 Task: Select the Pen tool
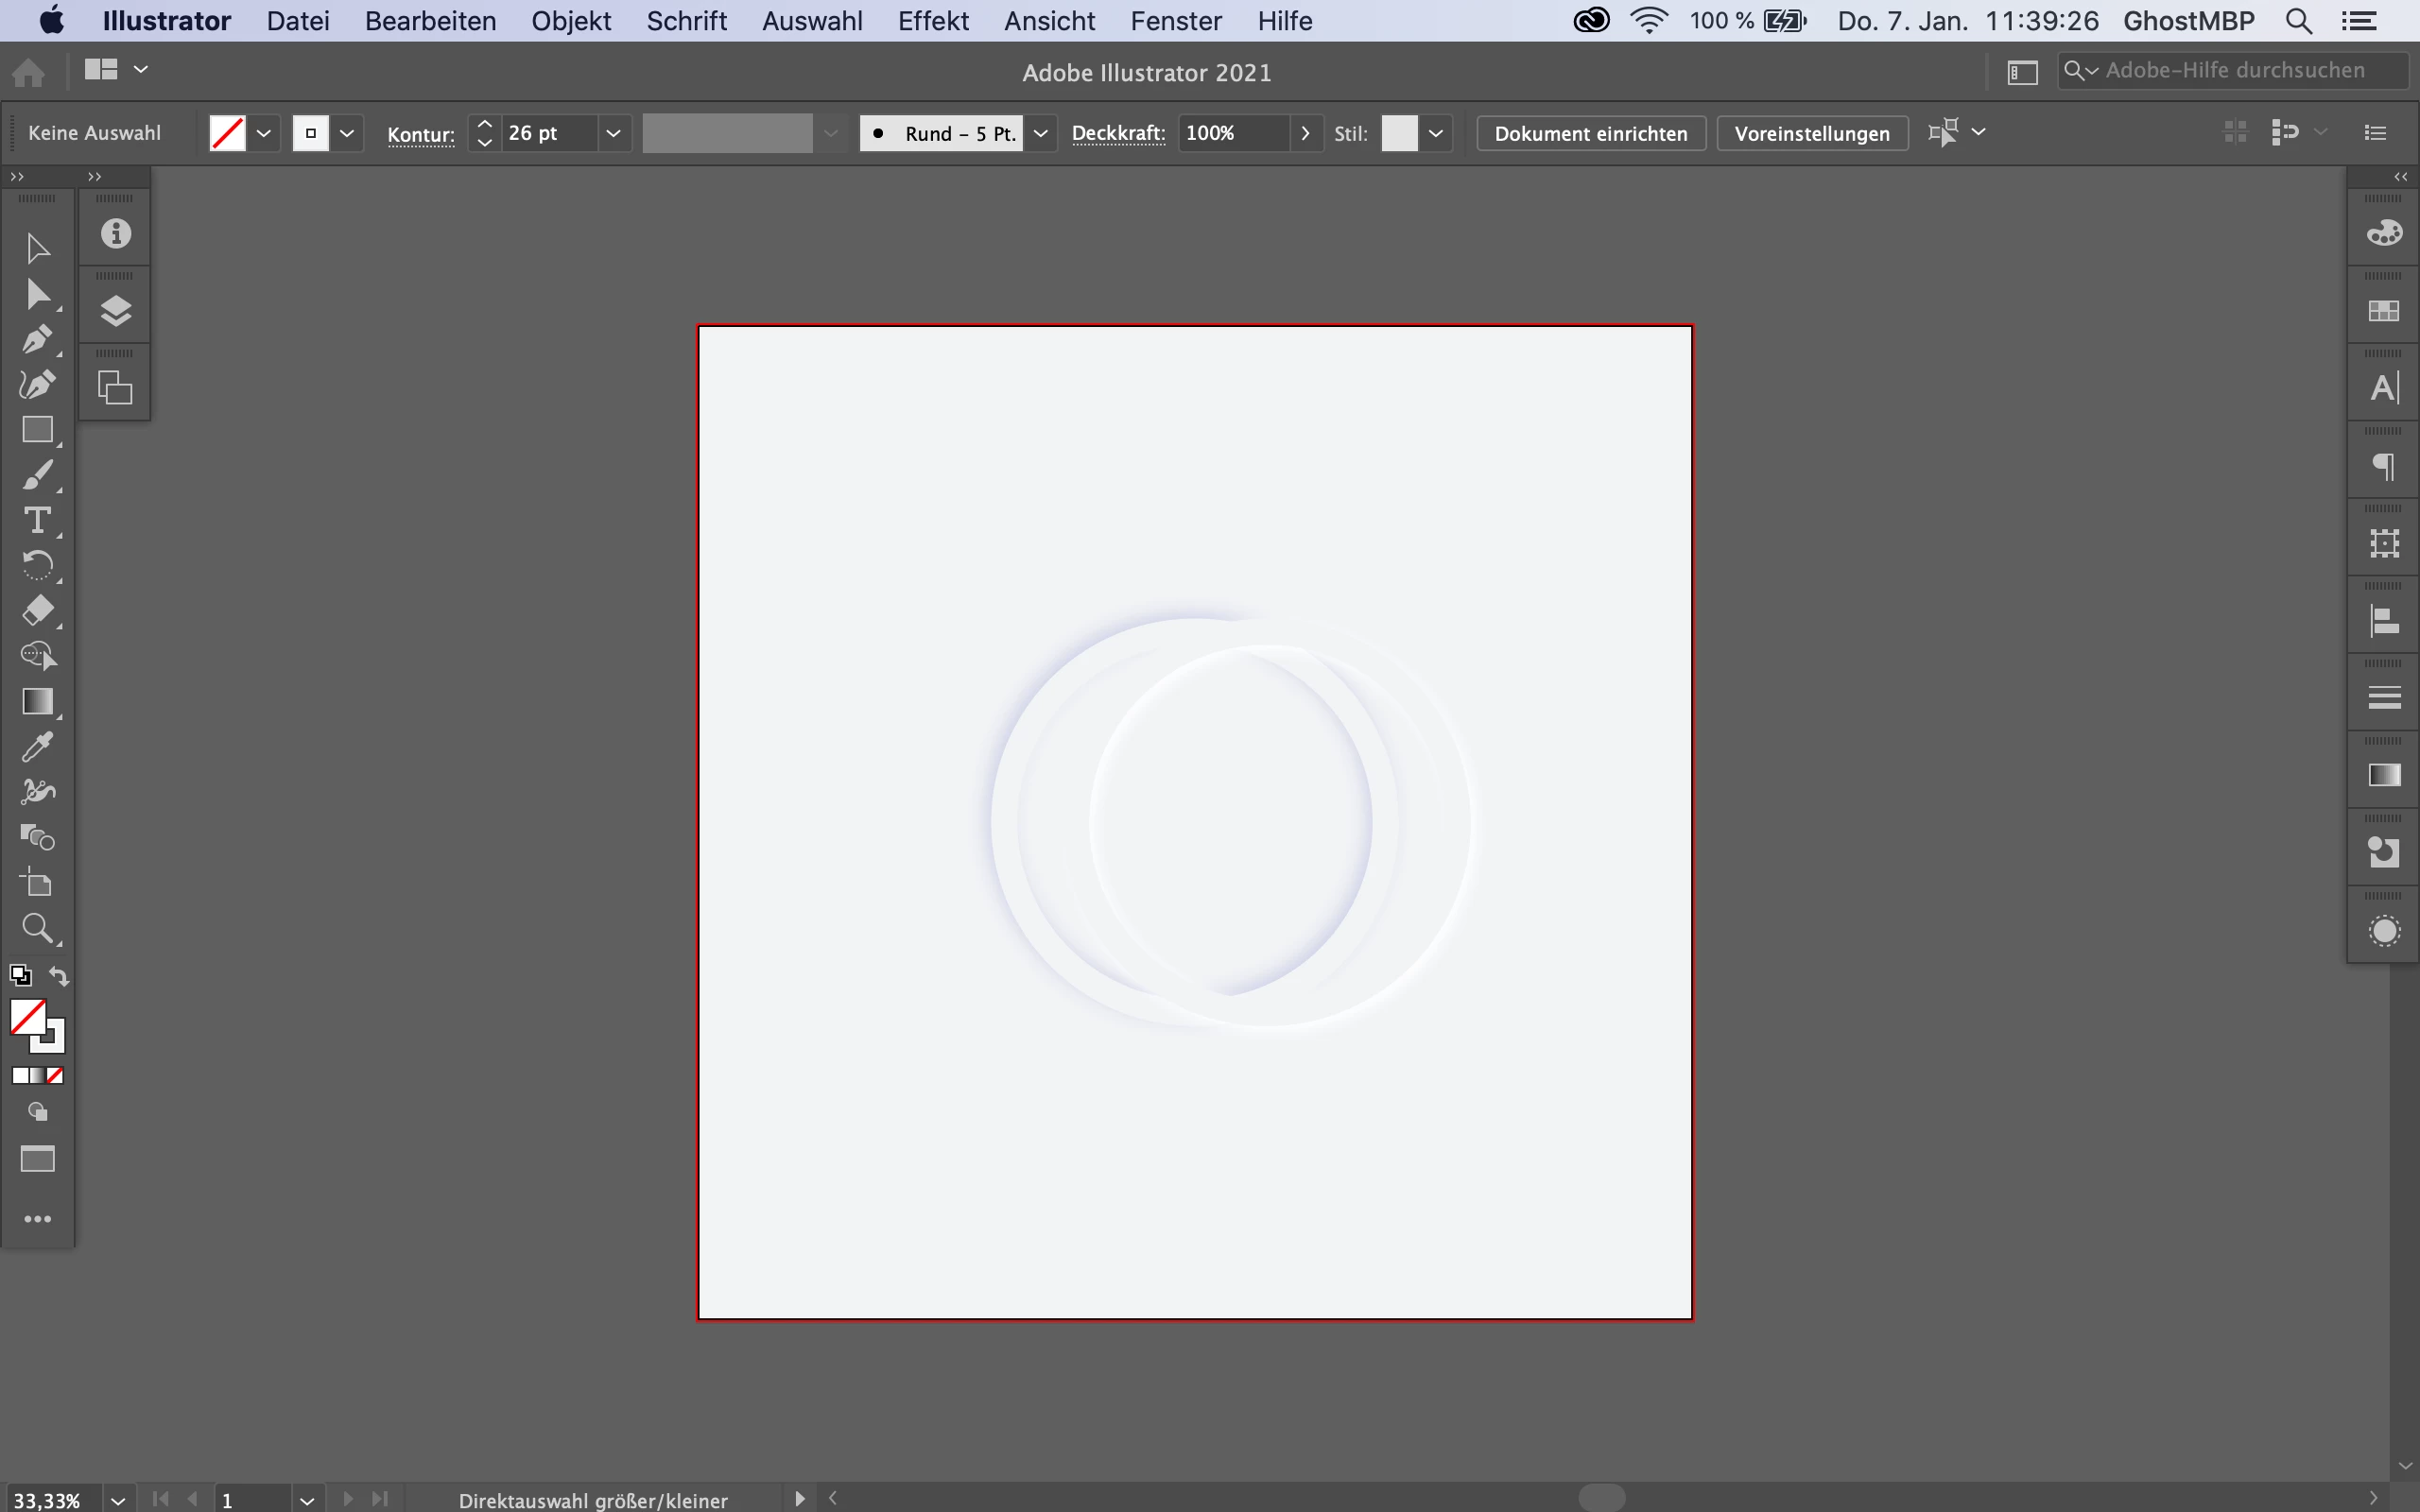(37, 340)
